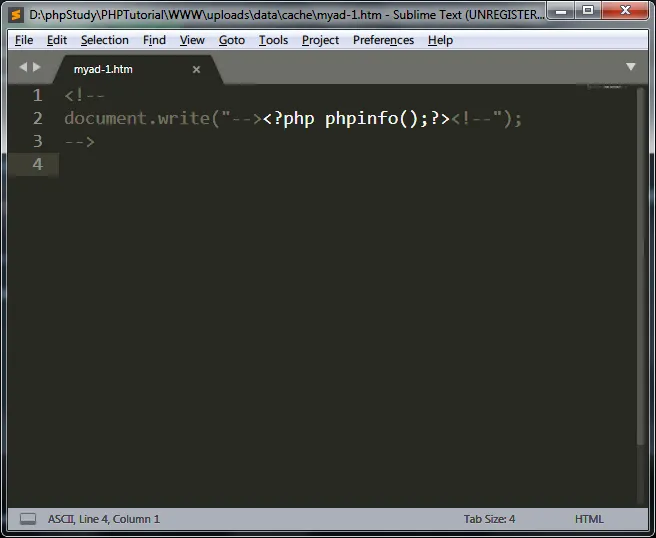This screenshot has height=538, width=656.
Task: Click the tab navigation left arrow
Action: pyautogui.click(x=23, y=67)
